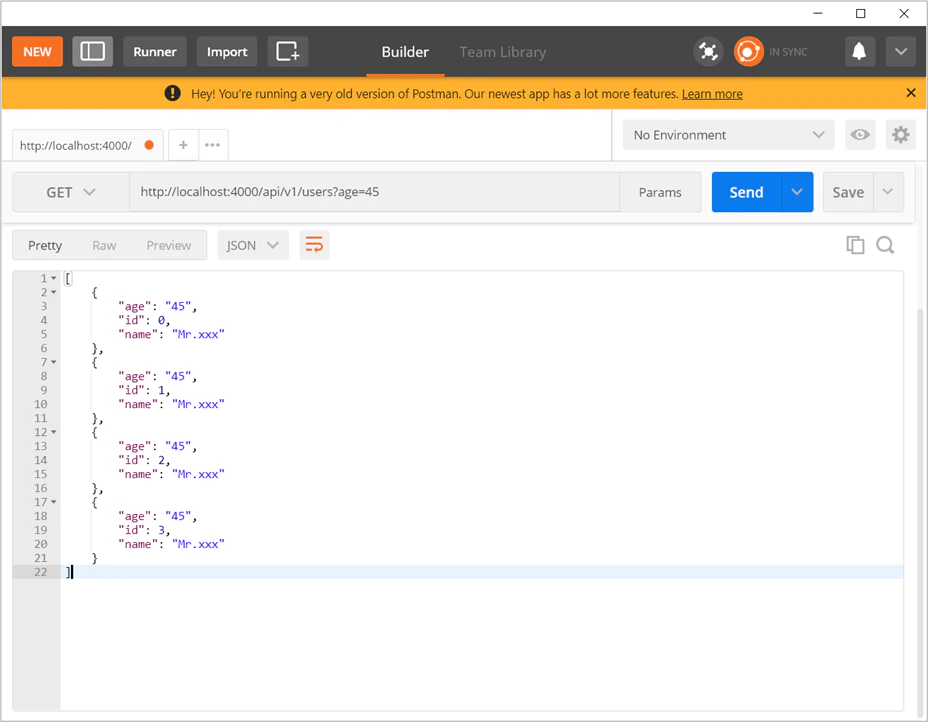Open manage environments gear icon
Image resolution: width=928 pixels, height=722 pixels.
(x=900, y=135)
